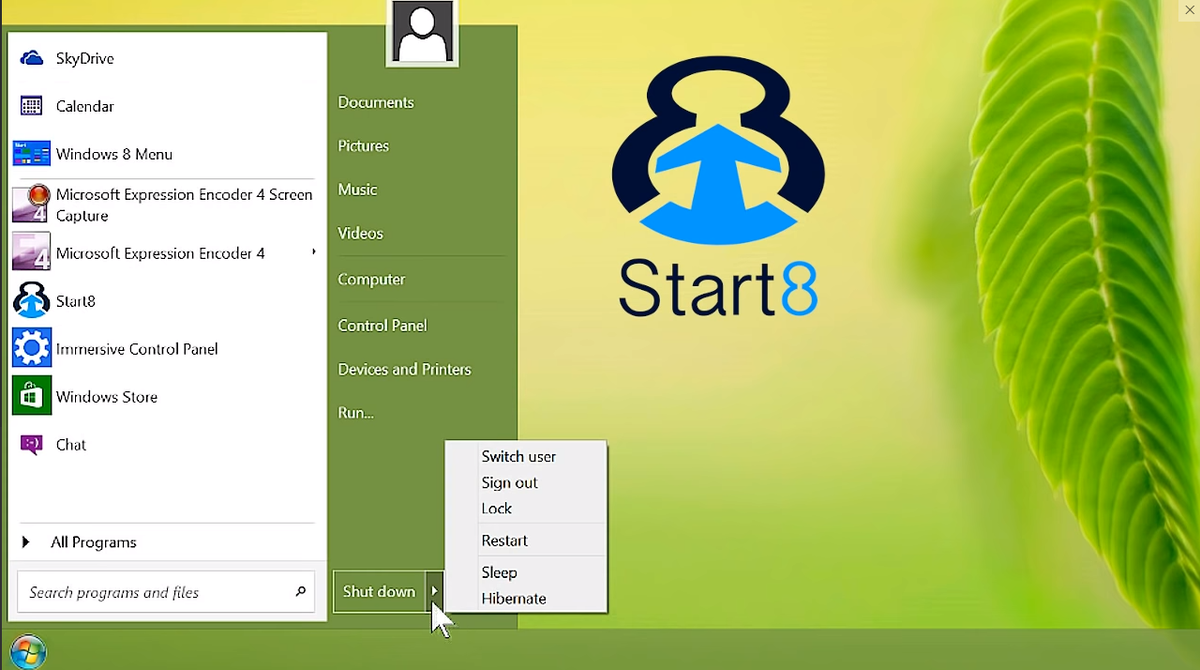
Task: Open the Pictures link
Action: [363, 146]
